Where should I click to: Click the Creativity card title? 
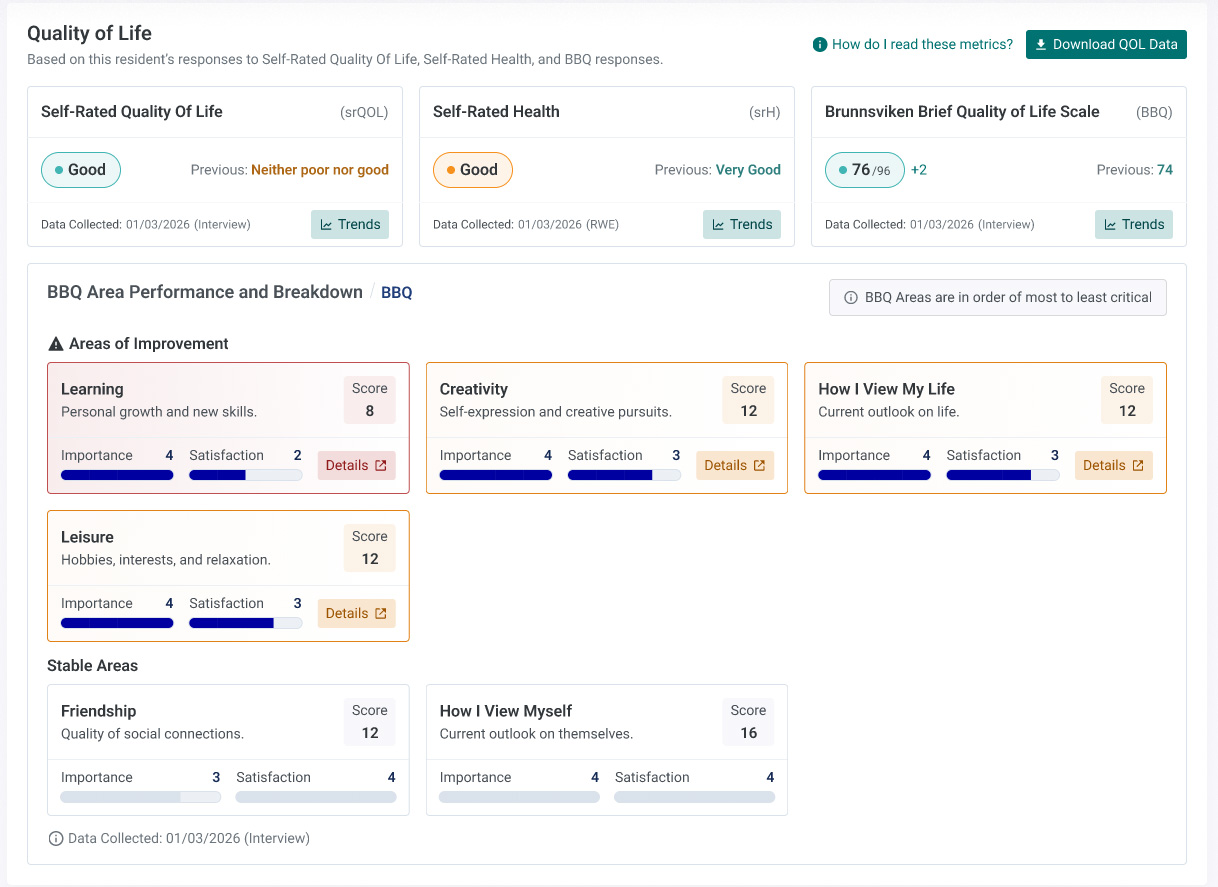[x=474, y=389]
